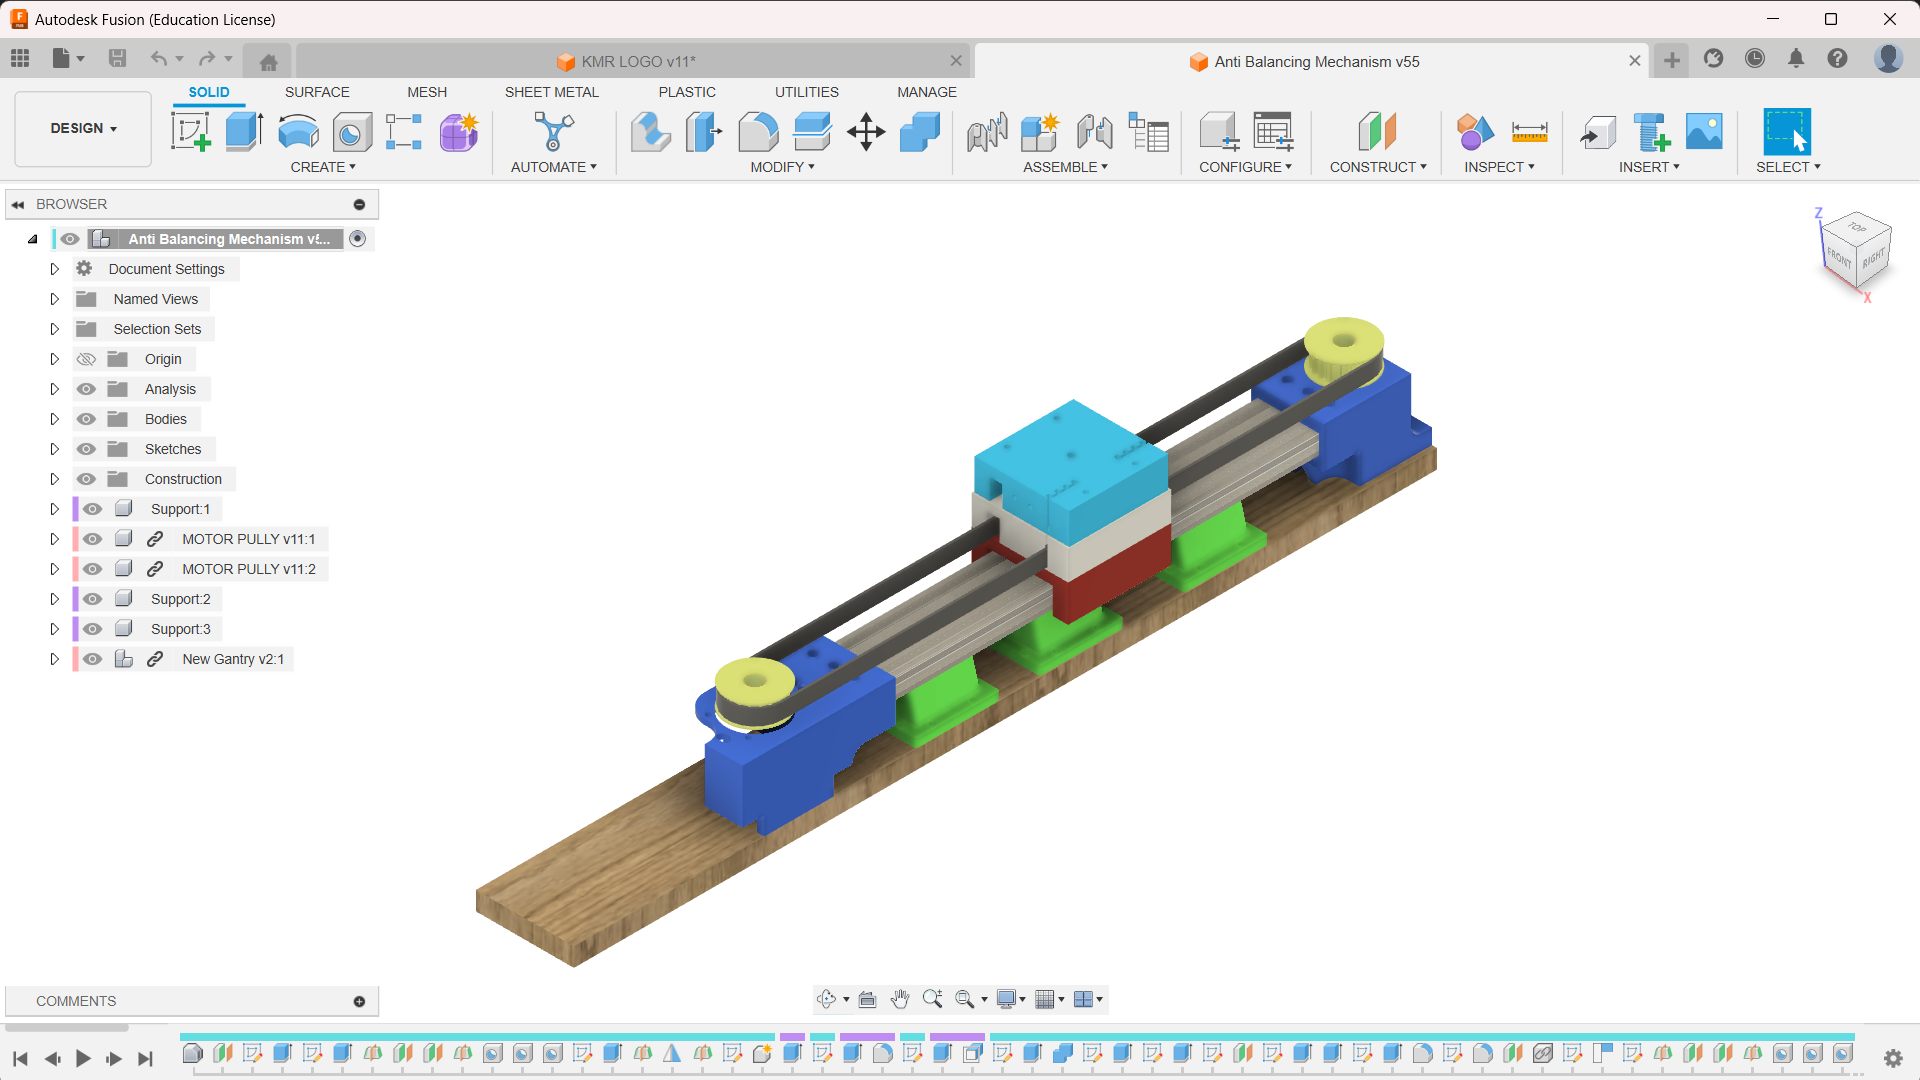The height and width of the screenshot is (1080, 1920).
Task: Open the CONSTRUCT menu
Action: (1377, 167)
